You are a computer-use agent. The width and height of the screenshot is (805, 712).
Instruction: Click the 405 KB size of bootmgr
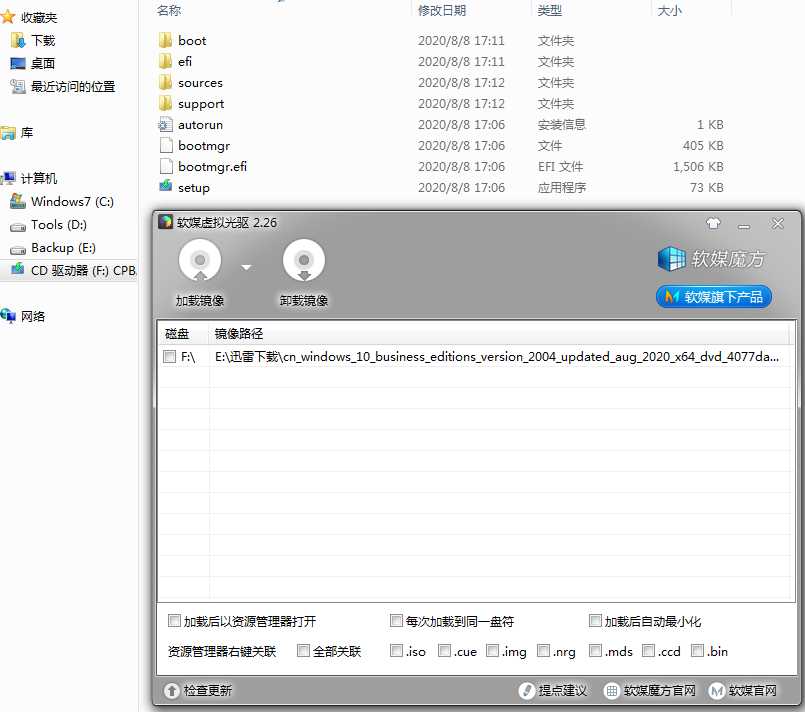[x=703, y=146]
